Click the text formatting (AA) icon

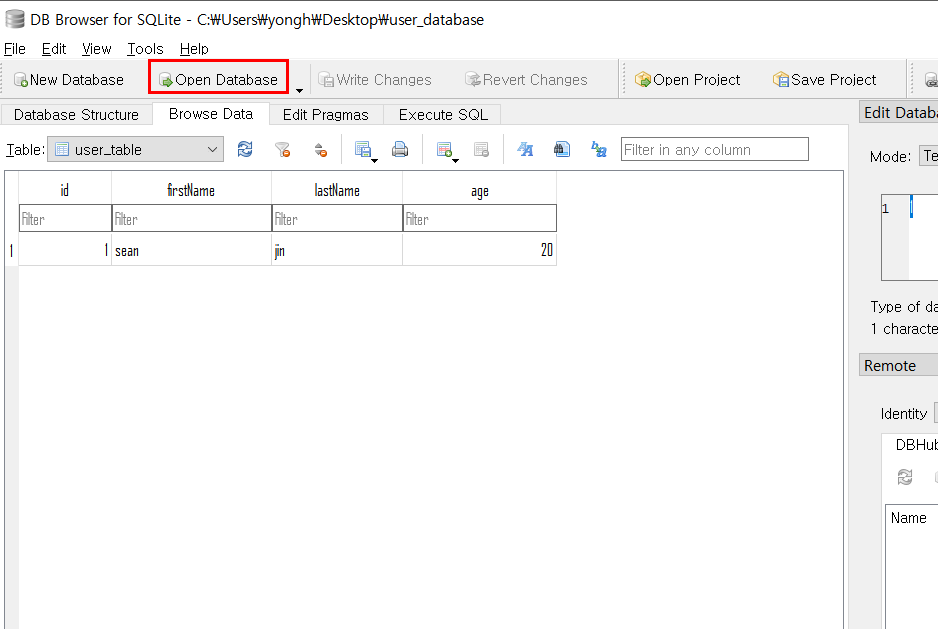pyautogui.click(x=525, y=149)
